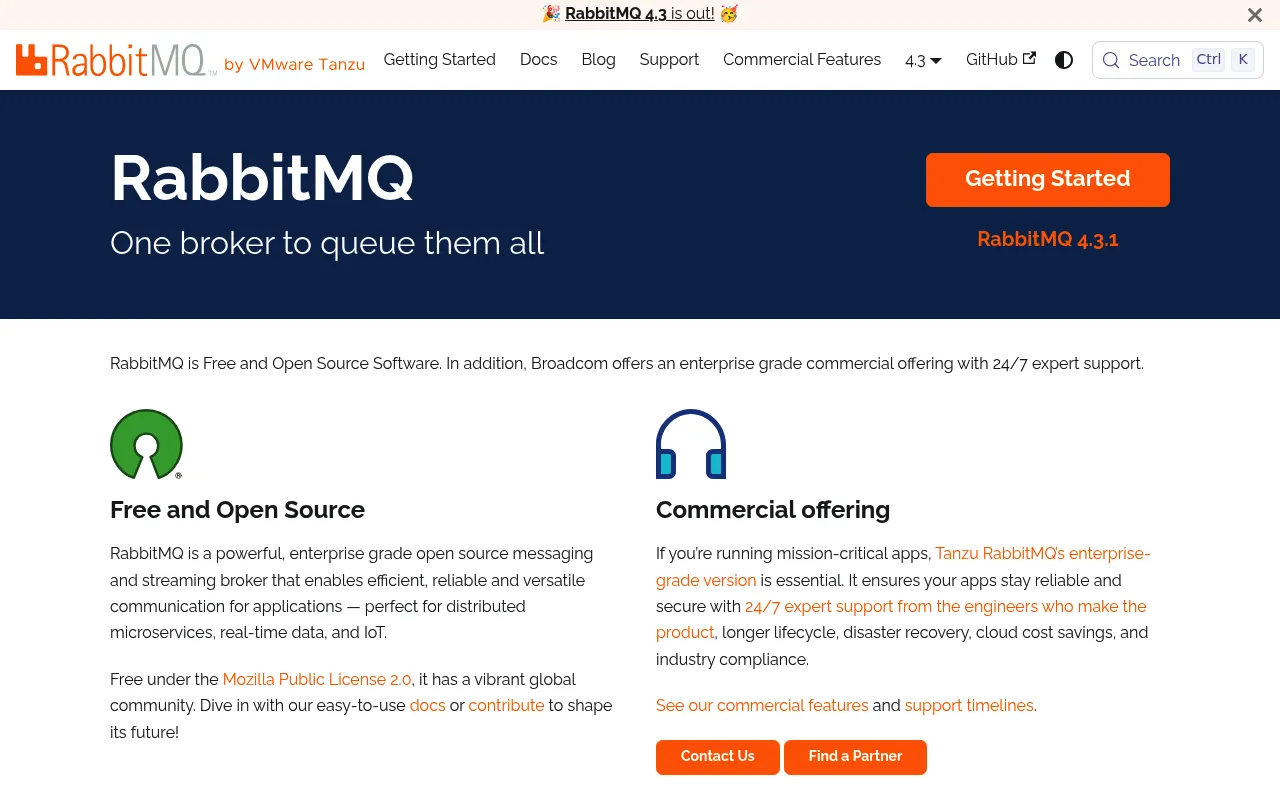Open the Mozilla Public License 2.0 link
1280x800 pixels.
(317, 679)
